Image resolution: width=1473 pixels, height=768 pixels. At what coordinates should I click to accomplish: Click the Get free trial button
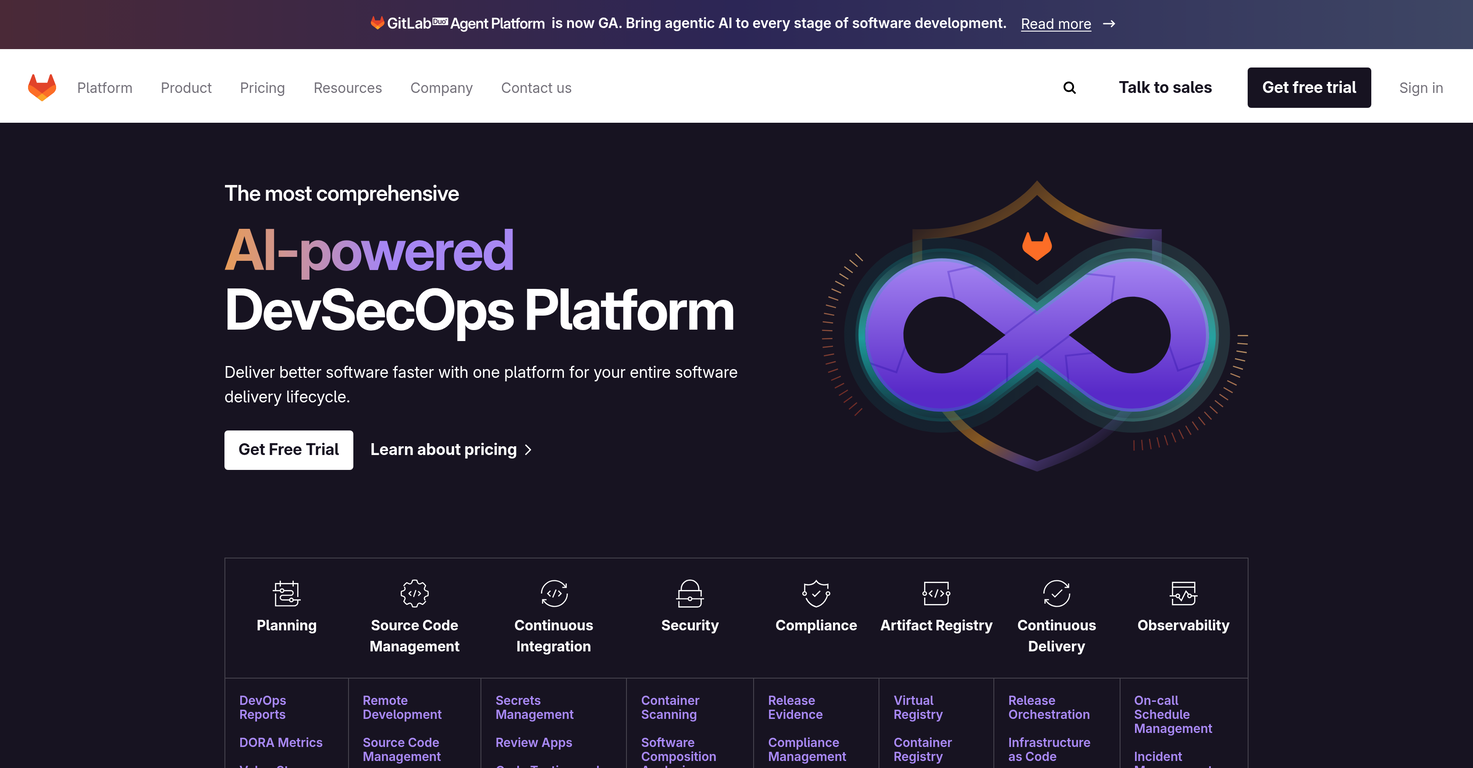pyautogui.click(x=1308, y=87)
